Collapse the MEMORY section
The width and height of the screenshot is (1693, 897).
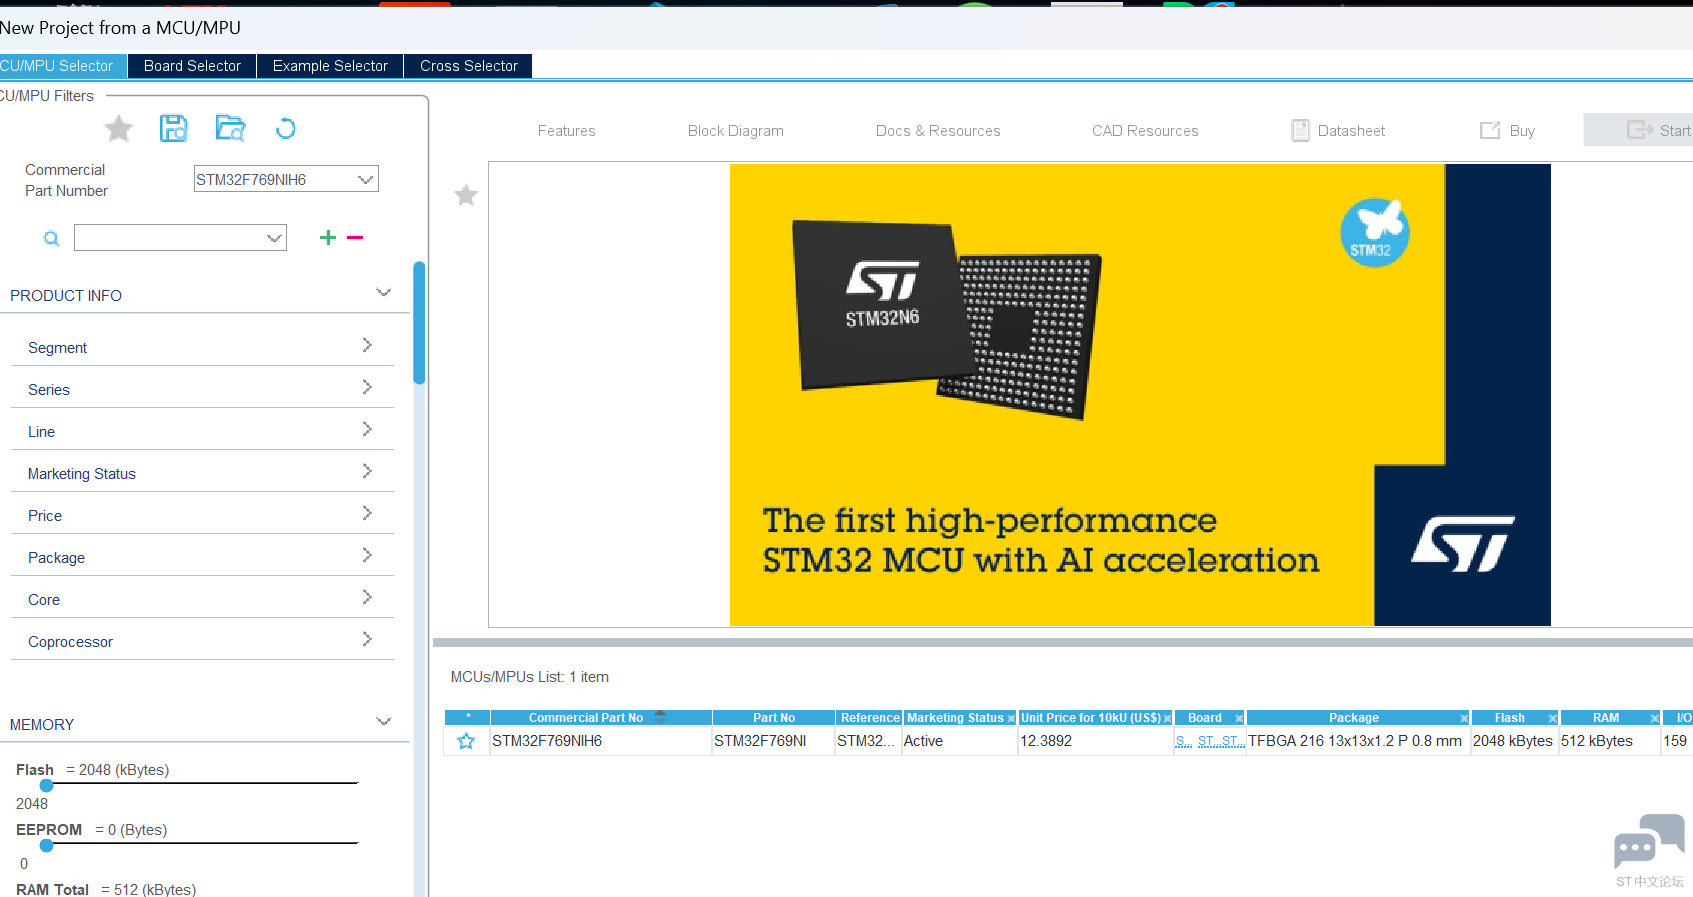tap(383, 722)
